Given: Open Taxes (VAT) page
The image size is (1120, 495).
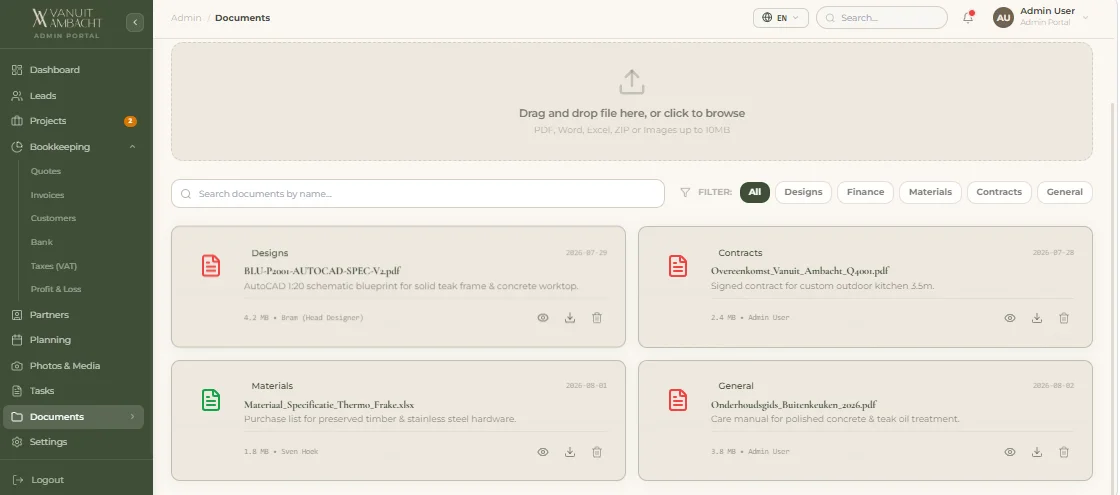Looking at the screenshot, I should pos(54,266).
